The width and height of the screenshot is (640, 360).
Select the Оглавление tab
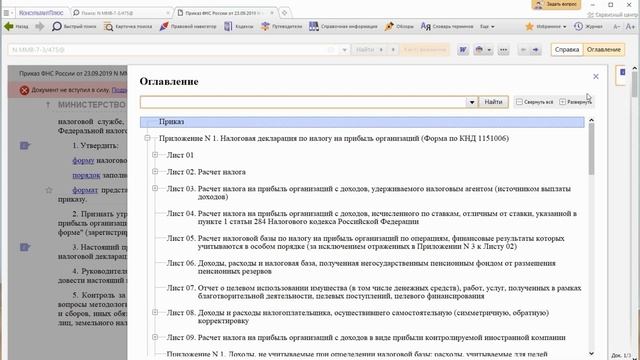pyautogui.click(x=604, y=50)
